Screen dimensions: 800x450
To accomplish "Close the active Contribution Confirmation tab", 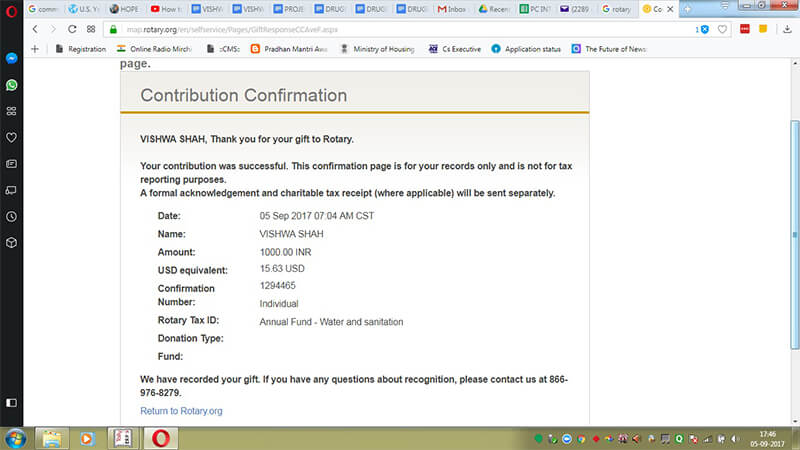I will (670, 9).
